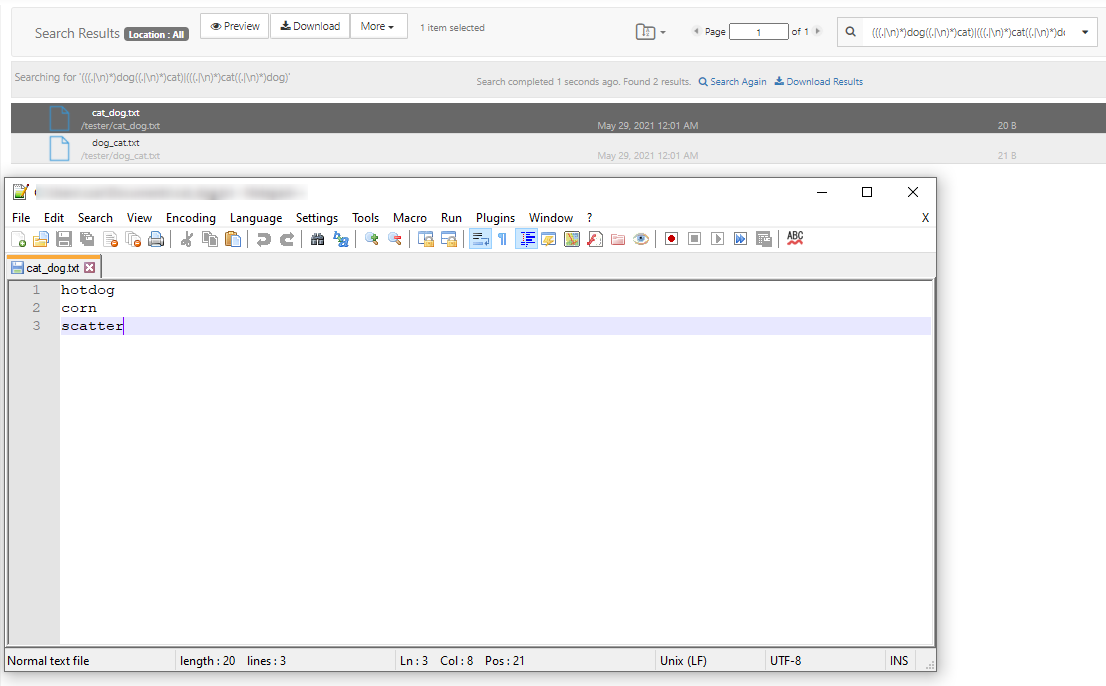Open the sort order dropdown
The image size is (1106, 686).
click(x=650, y=32)
